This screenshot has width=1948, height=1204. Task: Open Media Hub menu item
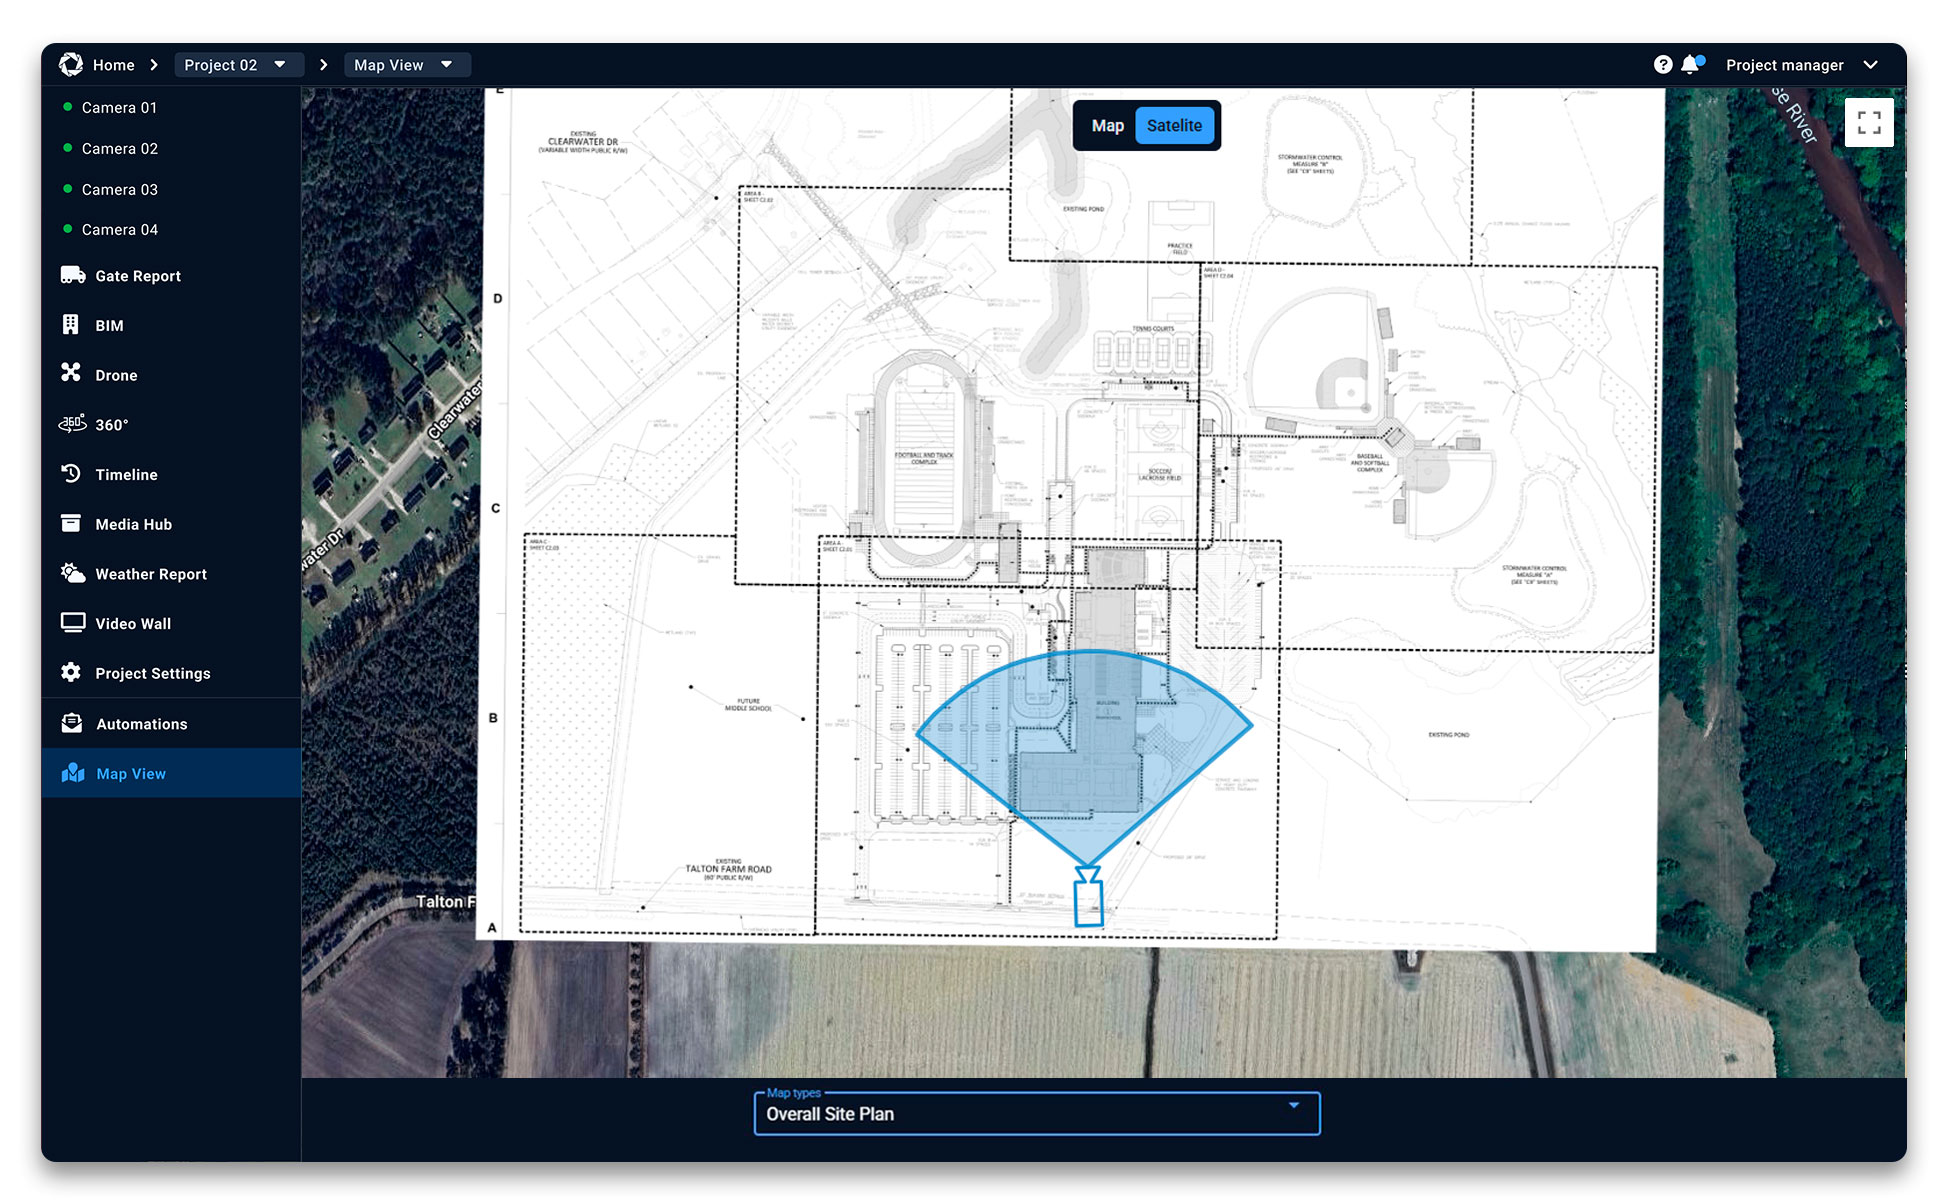[x=133, y=524]
